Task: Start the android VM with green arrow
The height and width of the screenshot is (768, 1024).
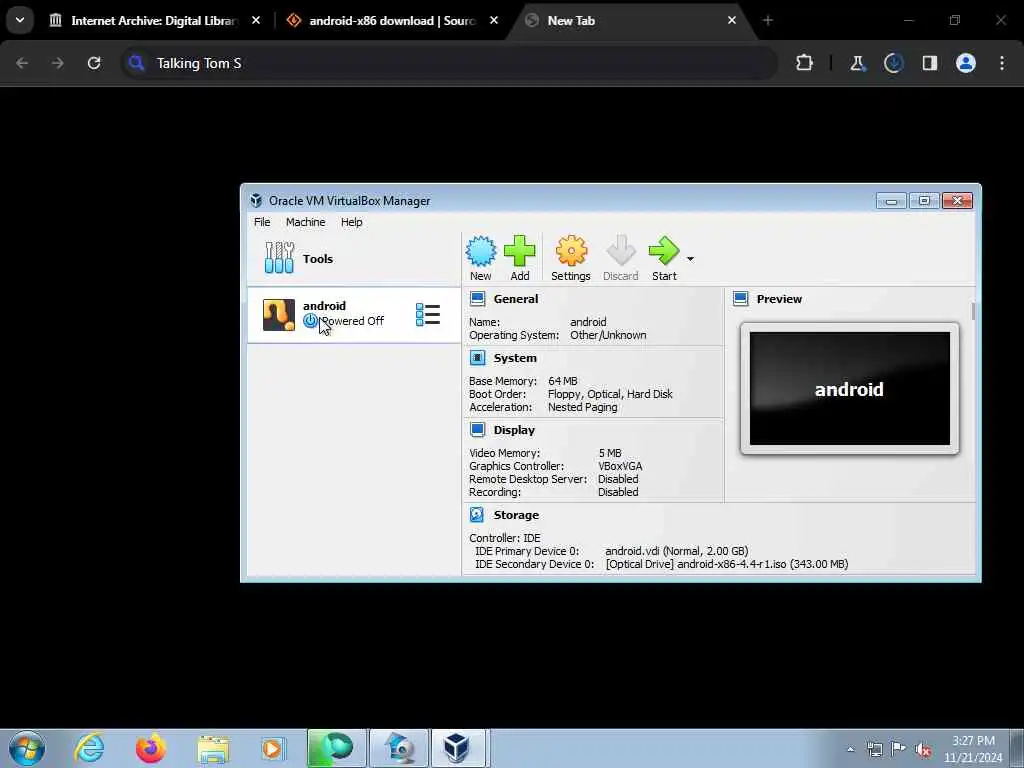Action: 664,258
